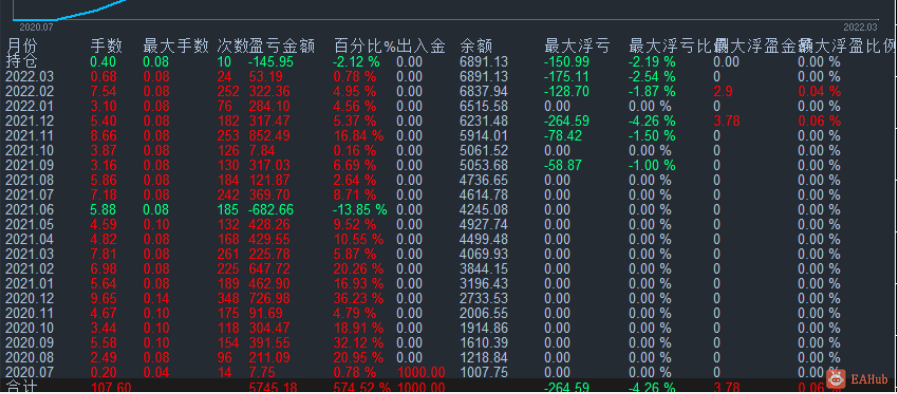Click the total profit 5745.18
Viewport: 897px width, 394px height.
click(272, 388)
